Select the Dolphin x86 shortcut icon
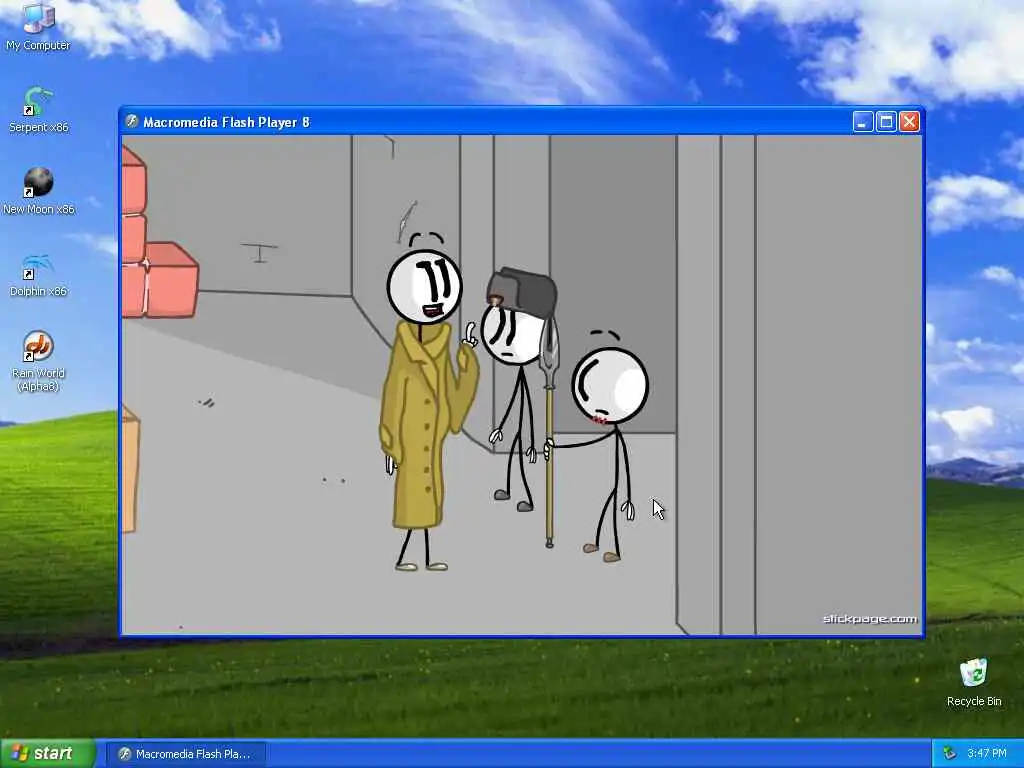Screen dimensions: 1024x768 point(38,274)
